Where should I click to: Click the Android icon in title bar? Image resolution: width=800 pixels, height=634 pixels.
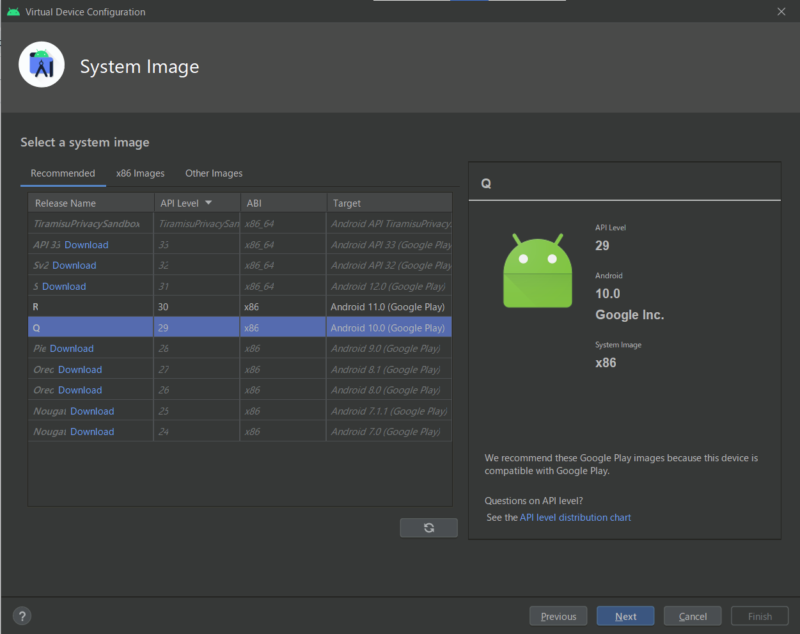coord(13,12)
